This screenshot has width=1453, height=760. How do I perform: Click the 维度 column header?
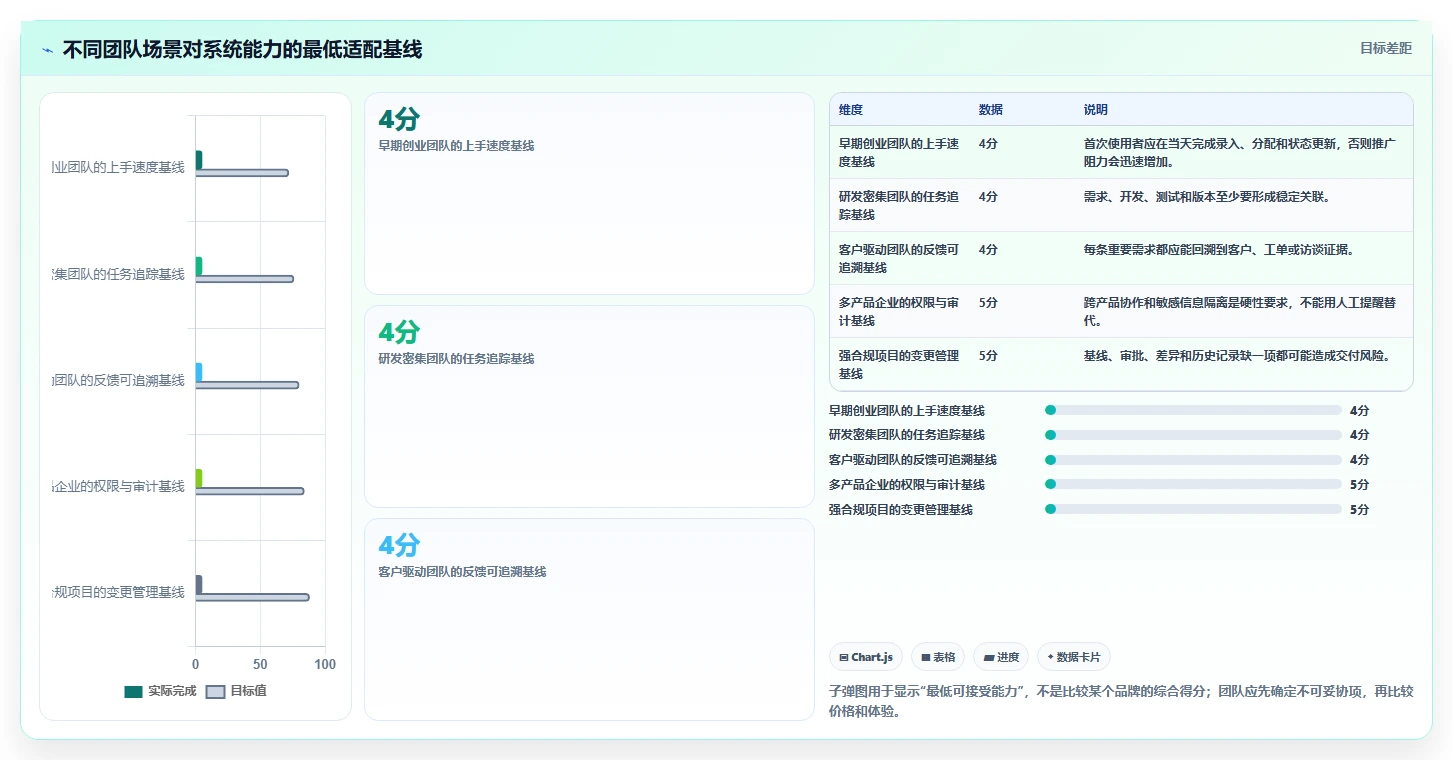[x=851, y=110]
